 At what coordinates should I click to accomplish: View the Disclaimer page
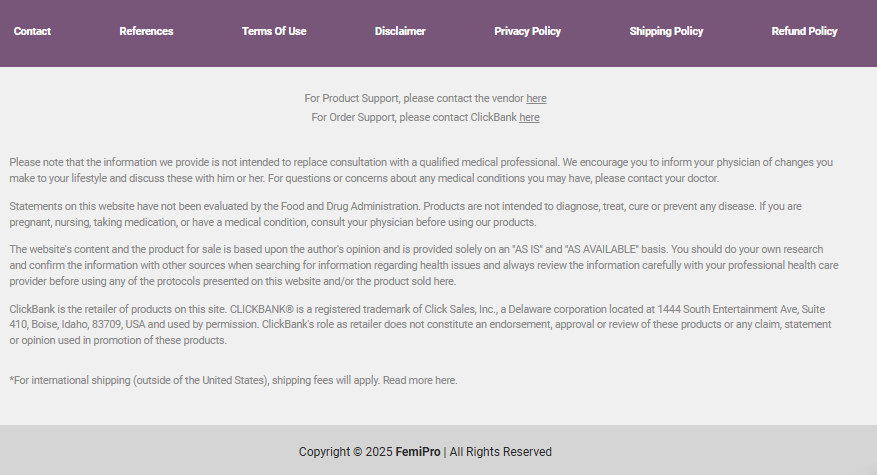400,31
